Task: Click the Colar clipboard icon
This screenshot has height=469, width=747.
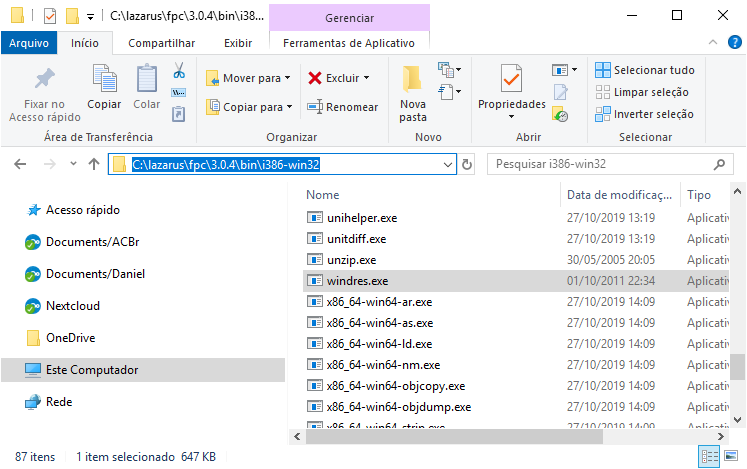Action: point(147,78)
